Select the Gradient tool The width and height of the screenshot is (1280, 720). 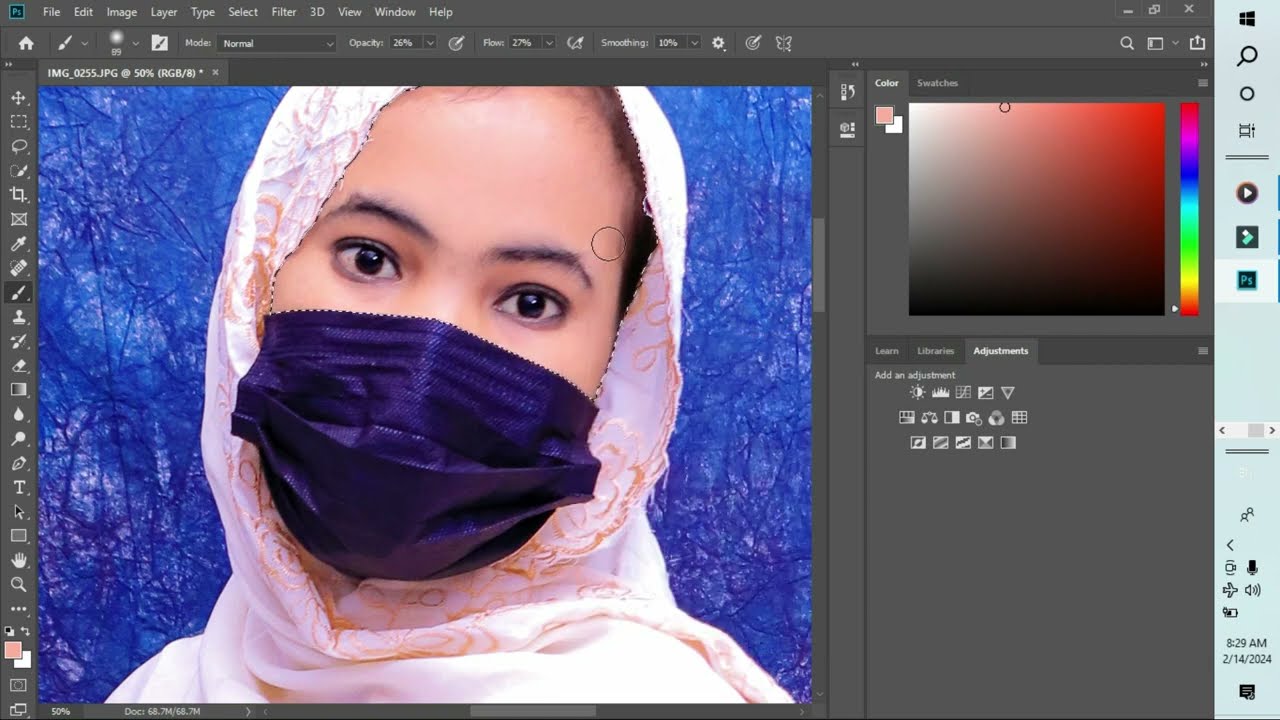[18, 390]
